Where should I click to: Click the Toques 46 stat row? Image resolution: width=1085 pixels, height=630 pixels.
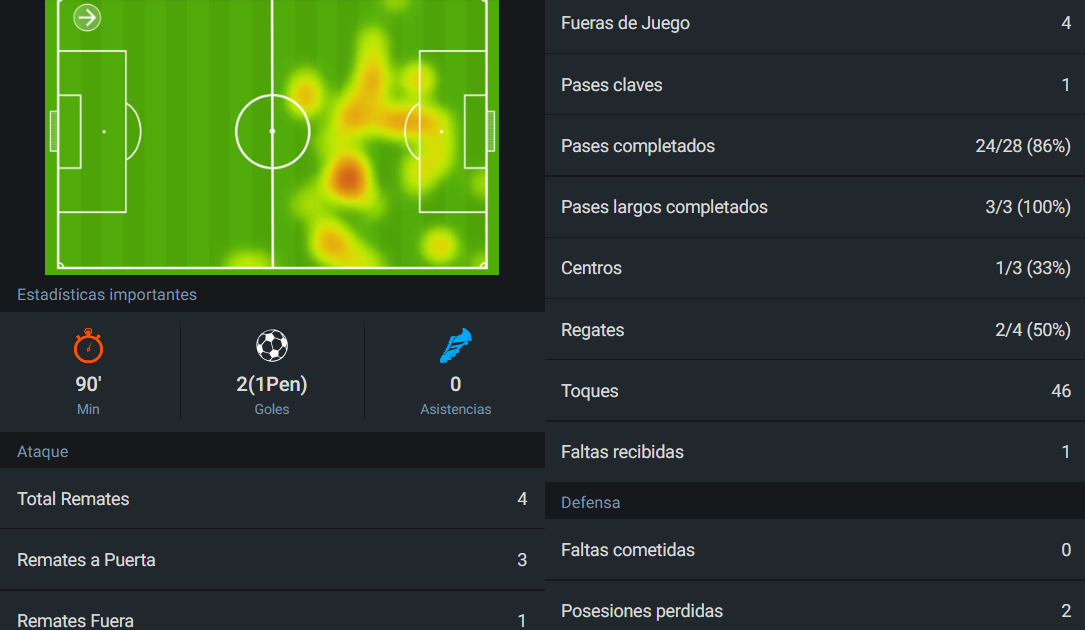pyautogui.click(x=814, y=390)
